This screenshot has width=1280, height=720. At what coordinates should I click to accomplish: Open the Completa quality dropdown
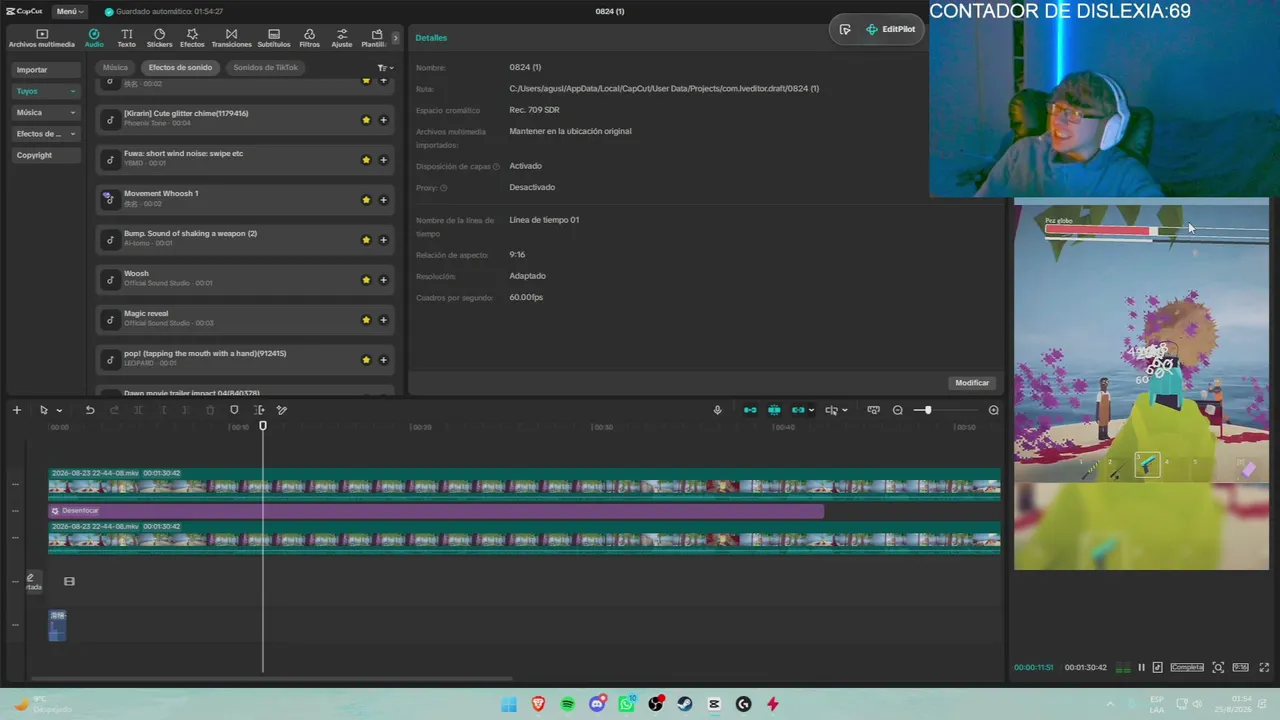(1187, 667)
